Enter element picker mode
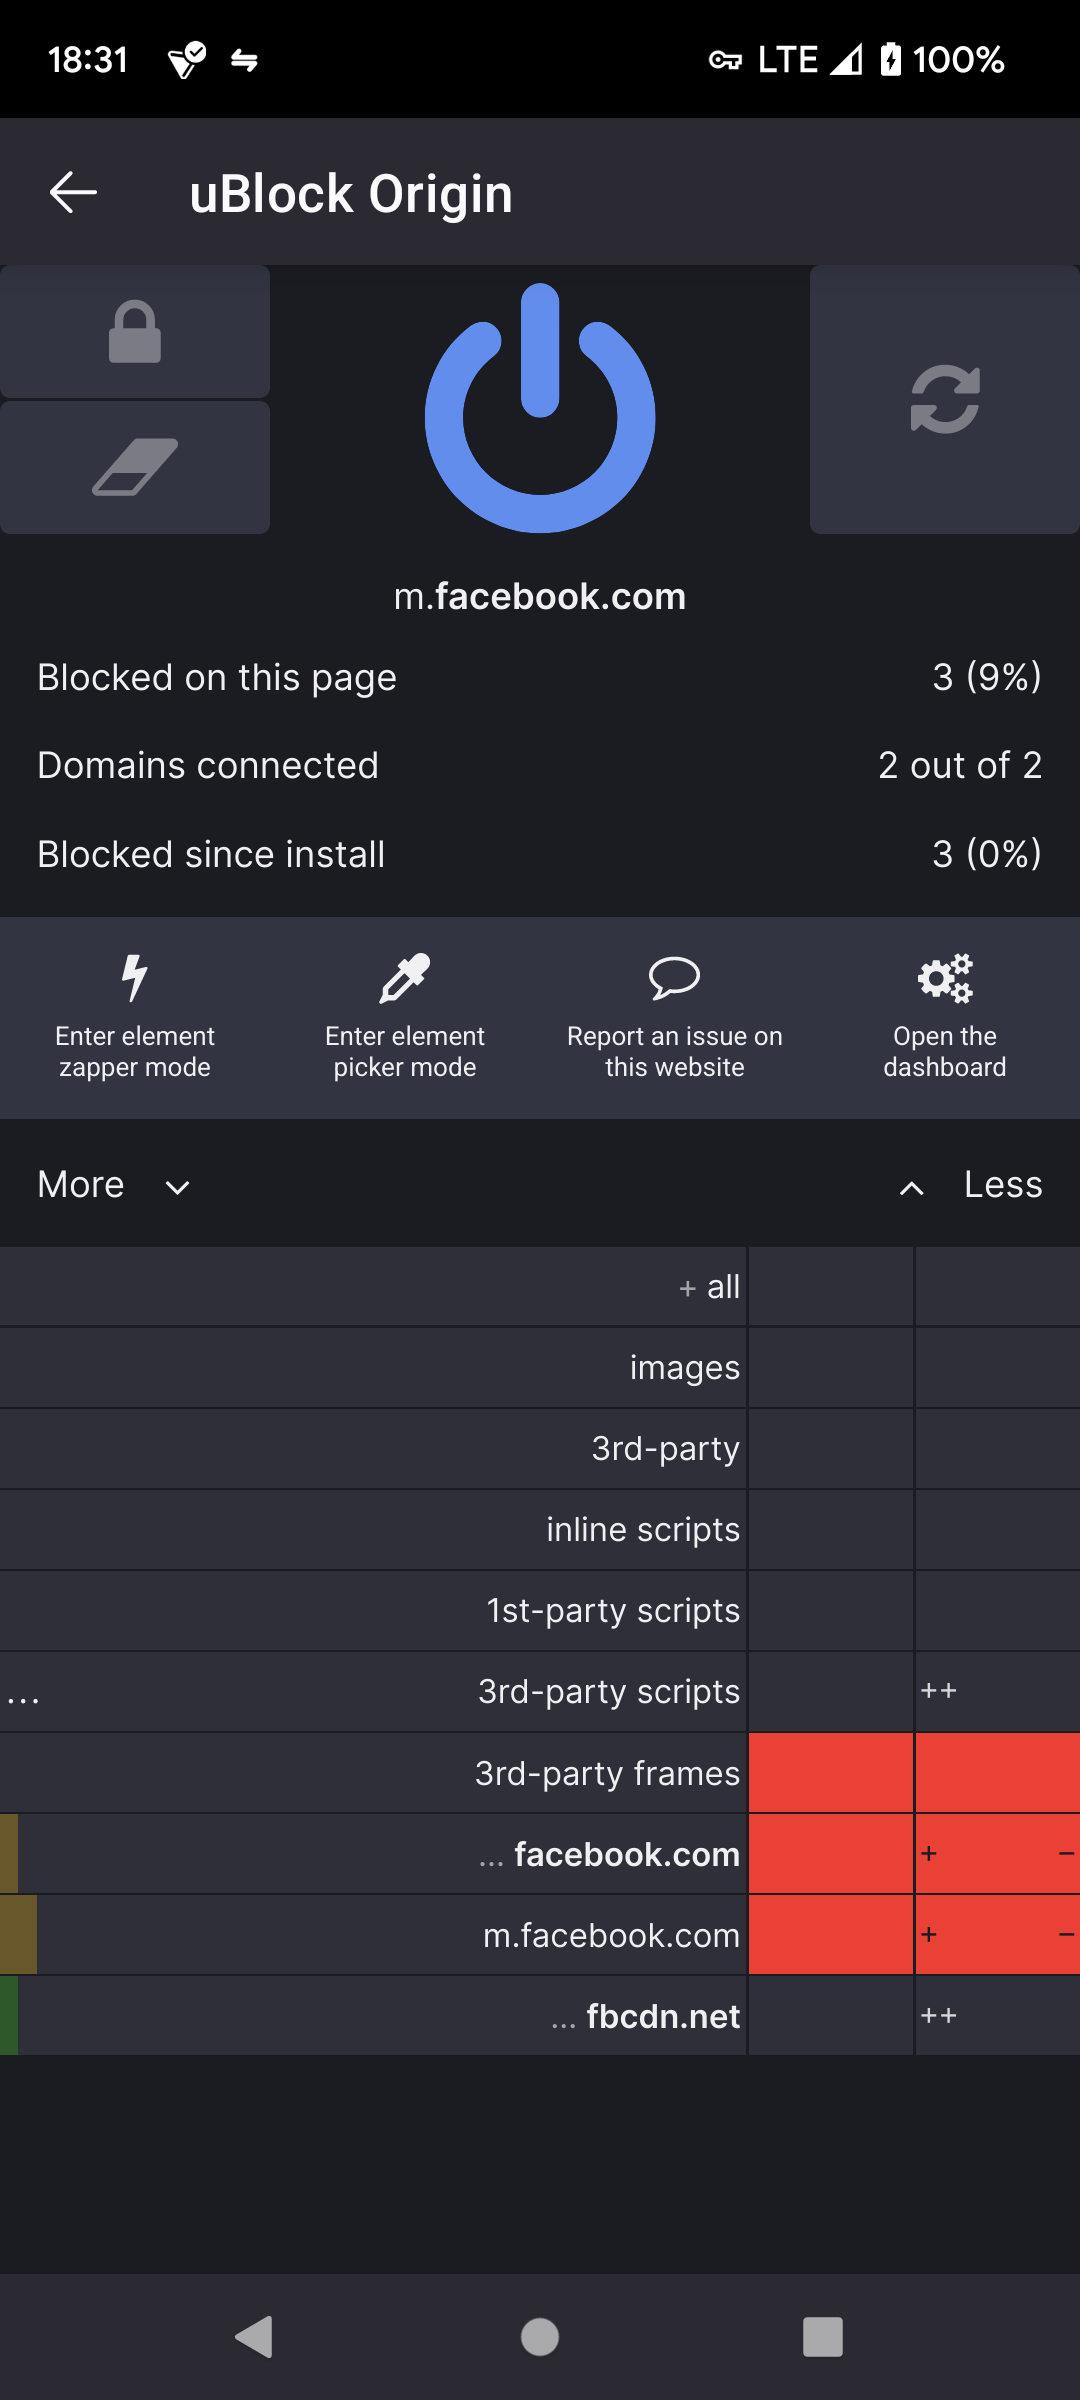Viewport: 1080px width, 2400px height. point(405,1017)
